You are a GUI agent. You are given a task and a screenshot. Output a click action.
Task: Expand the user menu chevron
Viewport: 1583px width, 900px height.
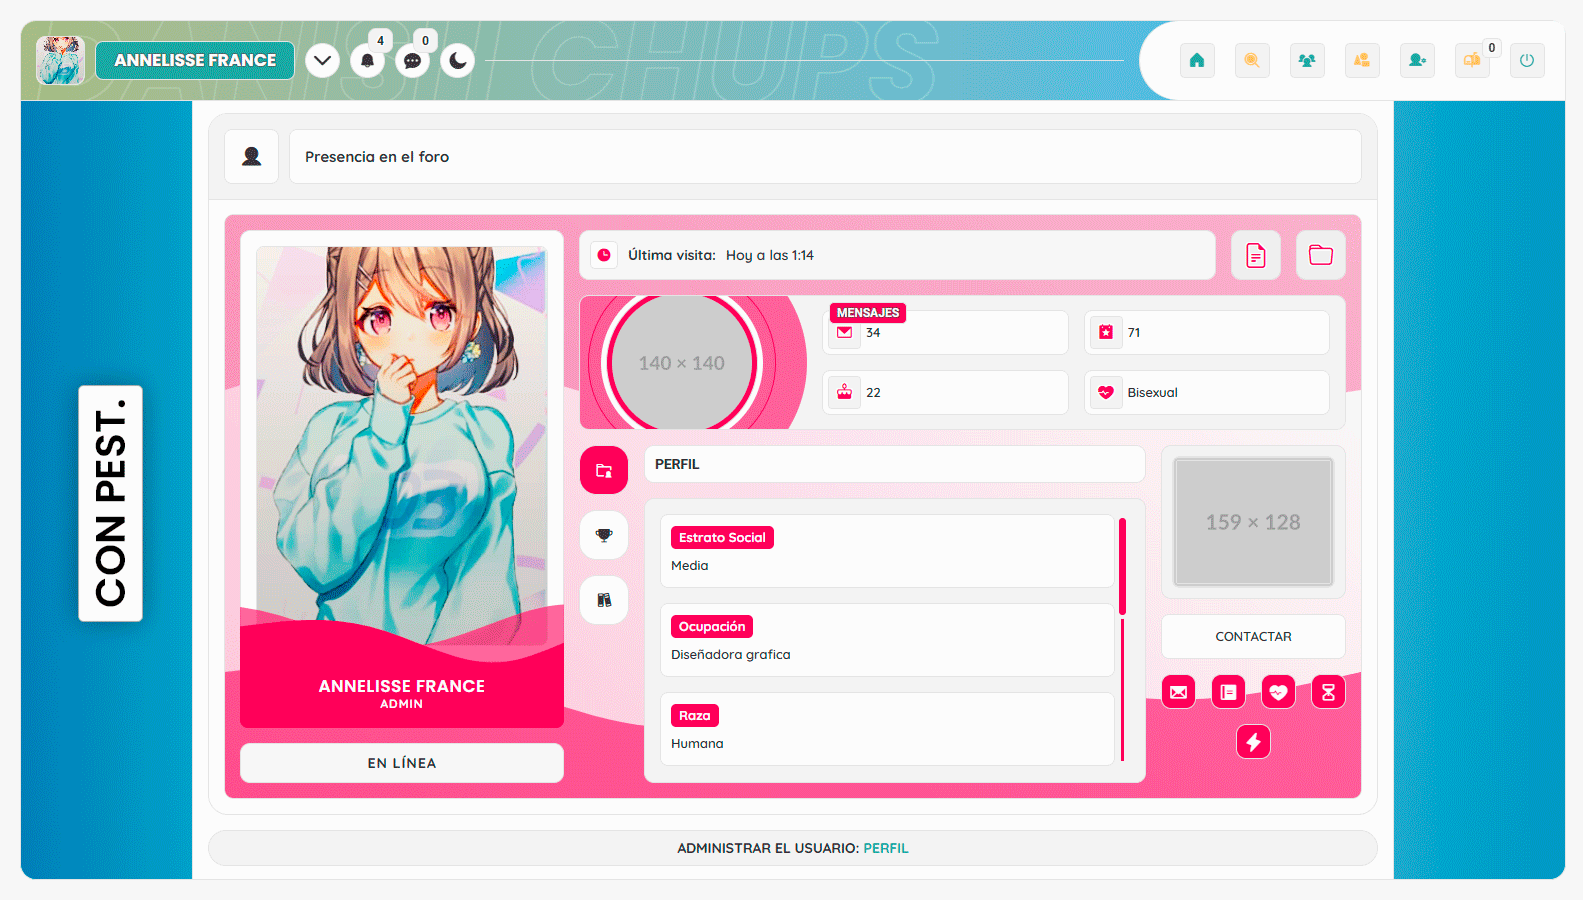(322, 61)
